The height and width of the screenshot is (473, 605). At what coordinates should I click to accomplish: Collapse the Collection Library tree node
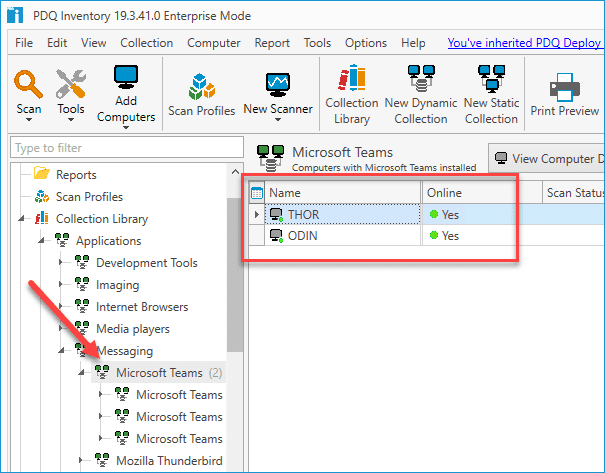tap(21, 219)
